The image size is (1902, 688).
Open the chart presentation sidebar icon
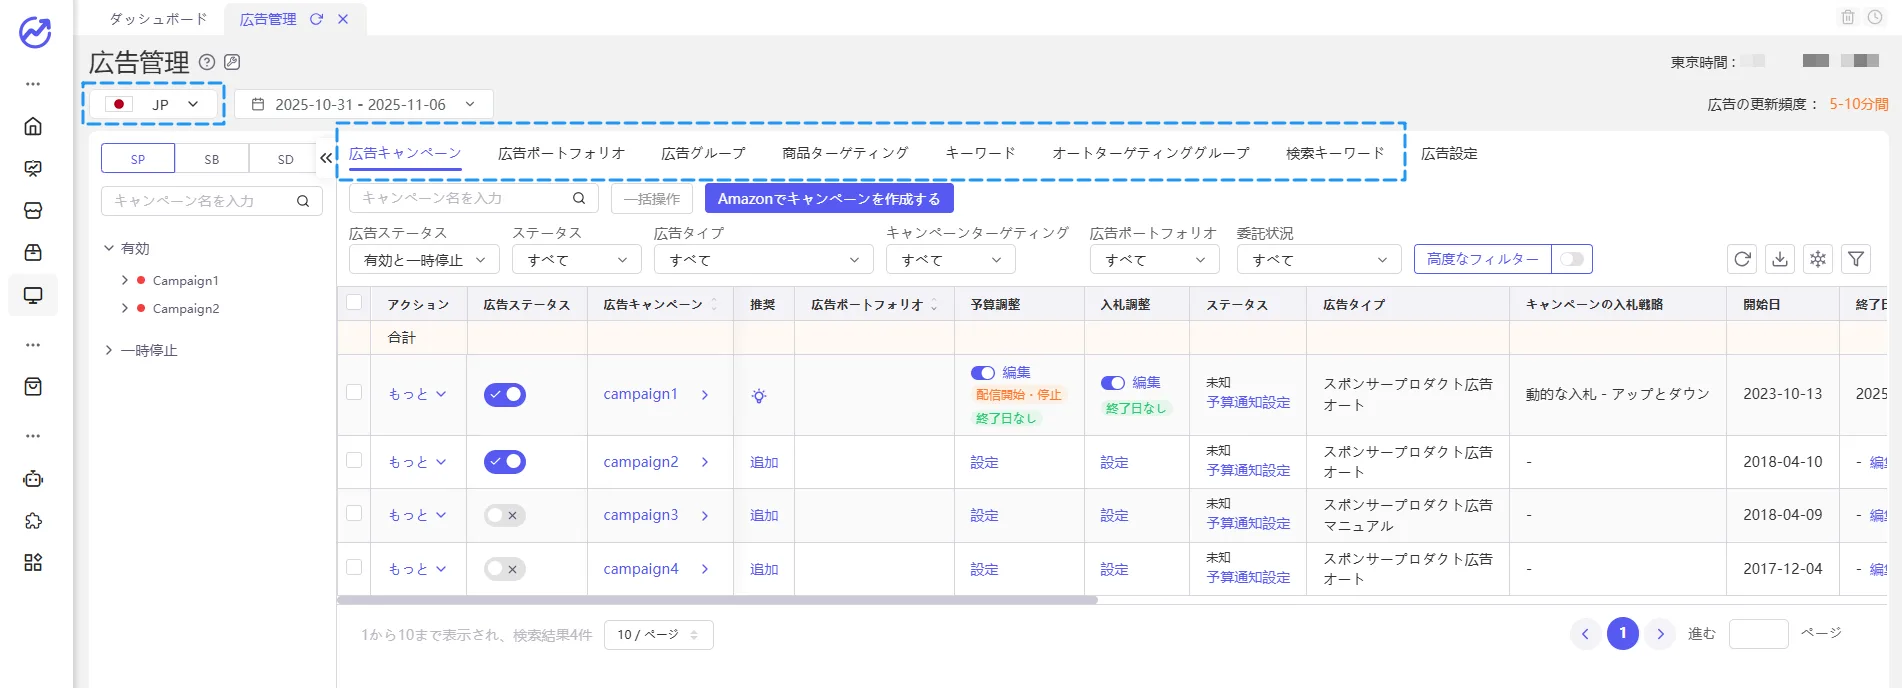[33, 168]
